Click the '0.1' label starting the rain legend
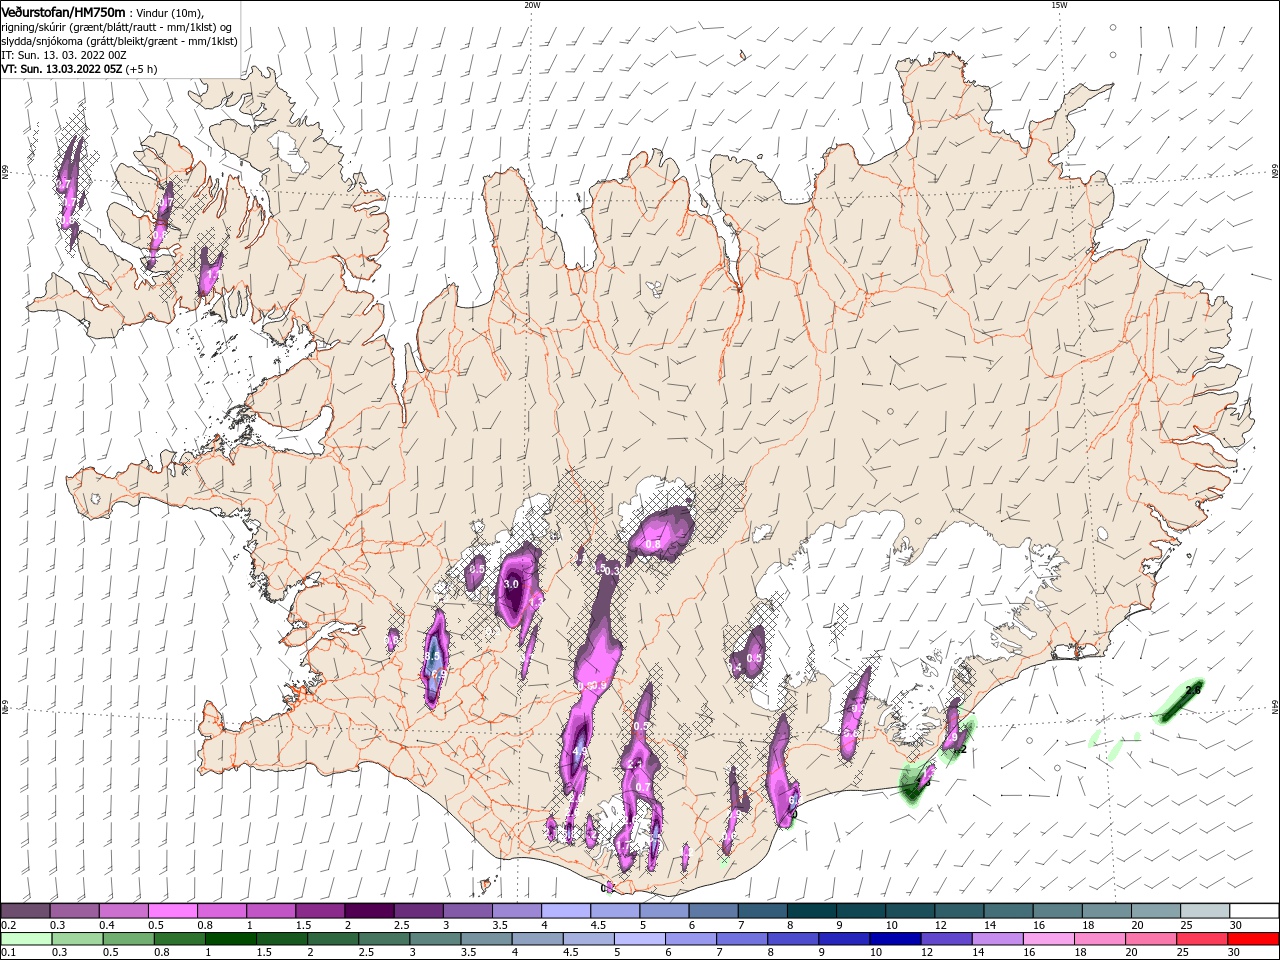This screenshot has height=960, width=1280. [x=7, y=953]
